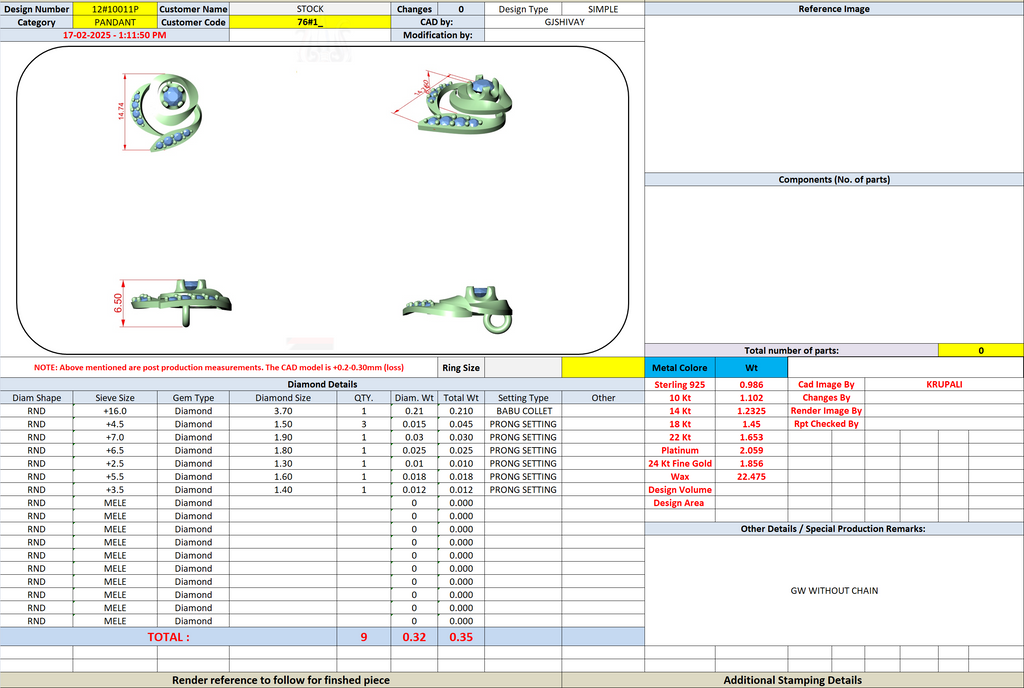
Task: Click the 'Metal Colore' blue header cell
Action: point(680,367)
